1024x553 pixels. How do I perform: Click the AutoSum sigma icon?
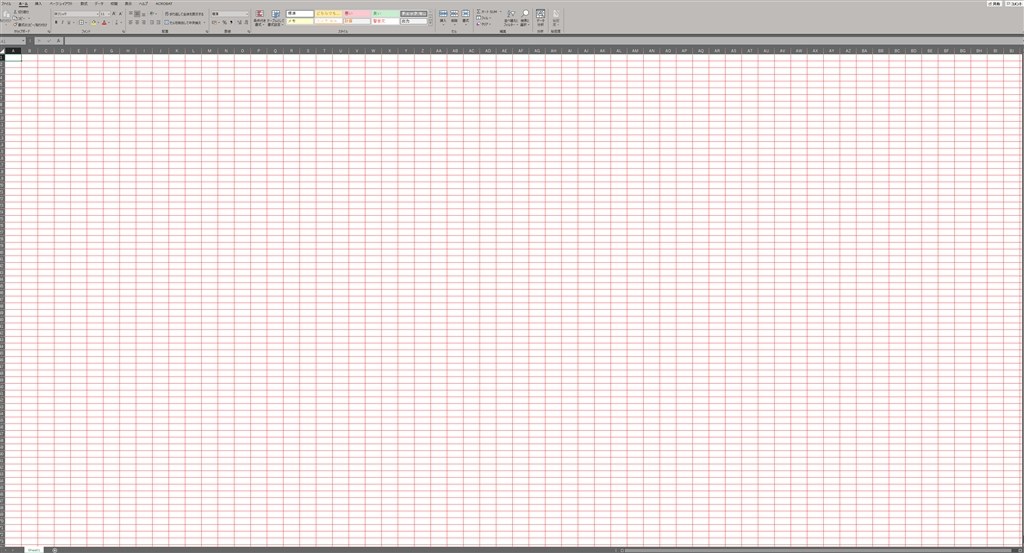(479, 12)
